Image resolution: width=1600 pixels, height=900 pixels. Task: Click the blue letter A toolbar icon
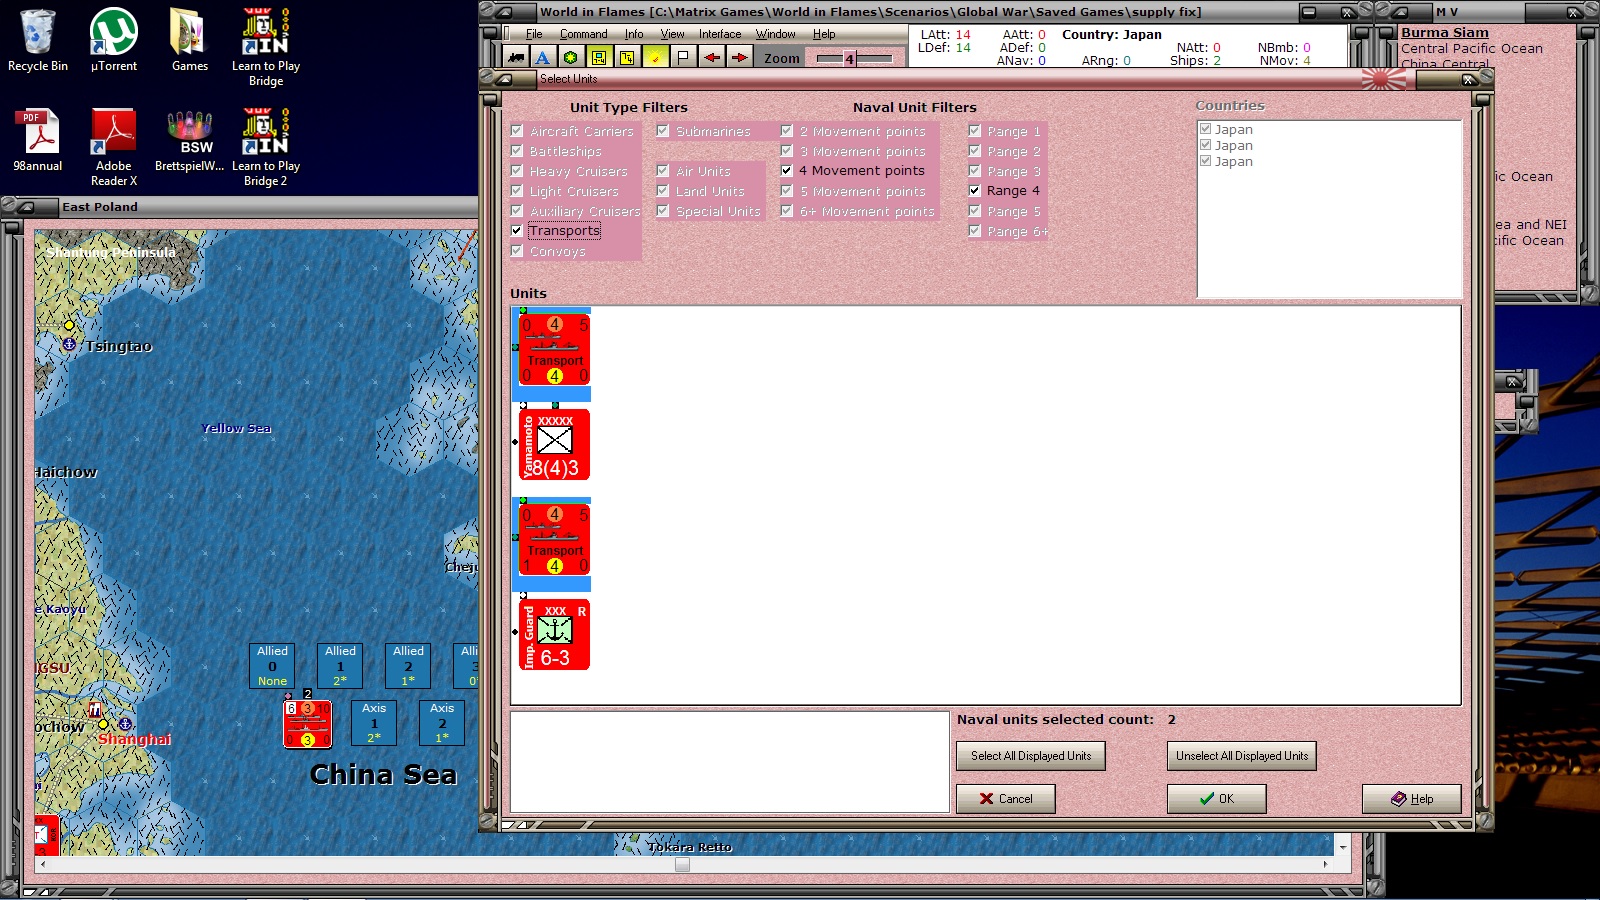pos(543,57)
